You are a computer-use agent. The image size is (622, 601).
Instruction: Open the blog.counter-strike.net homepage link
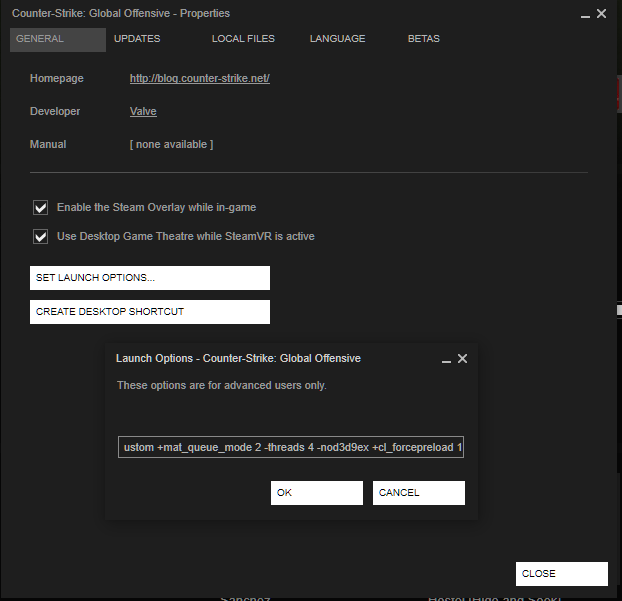pos(200,79)
